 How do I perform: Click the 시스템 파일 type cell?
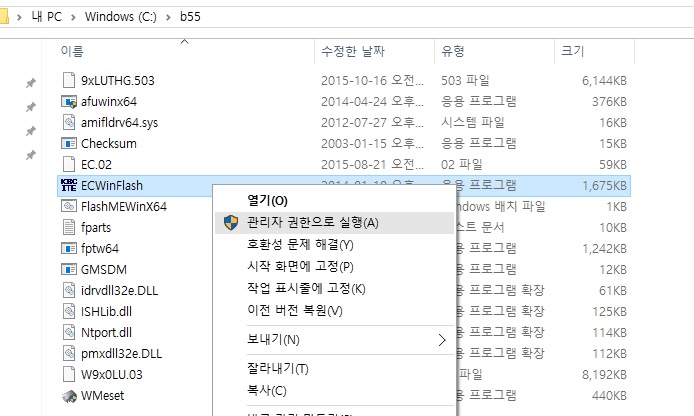point(473,122)
